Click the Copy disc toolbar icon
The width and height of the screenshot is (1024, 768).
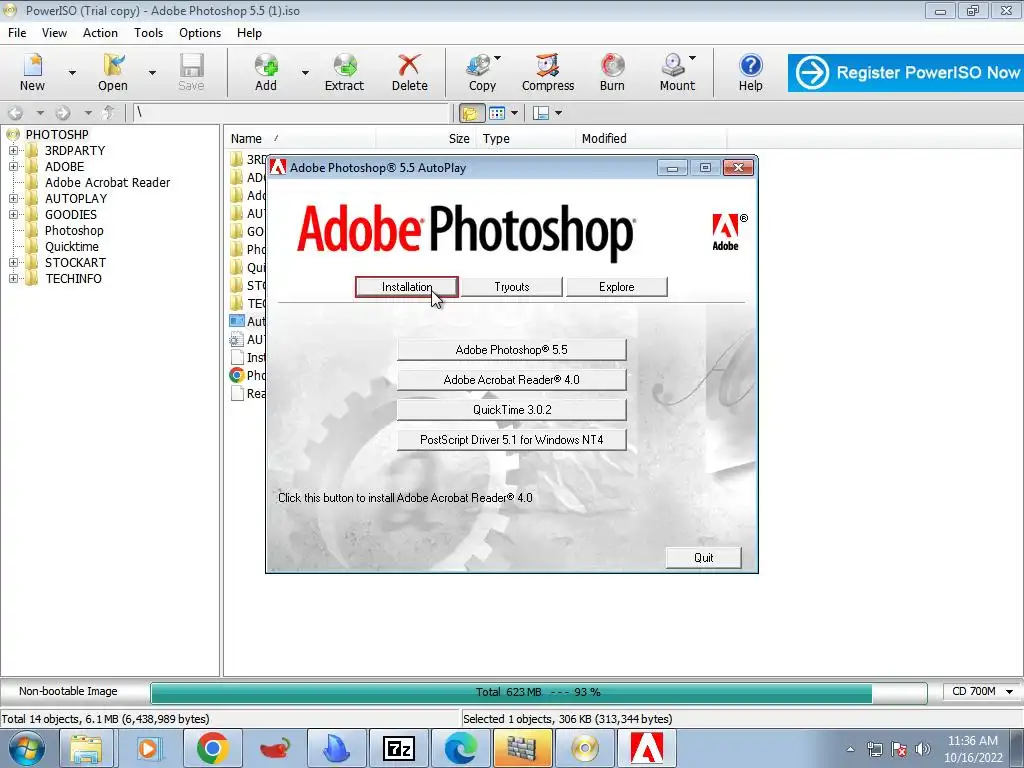pos(482,72)
